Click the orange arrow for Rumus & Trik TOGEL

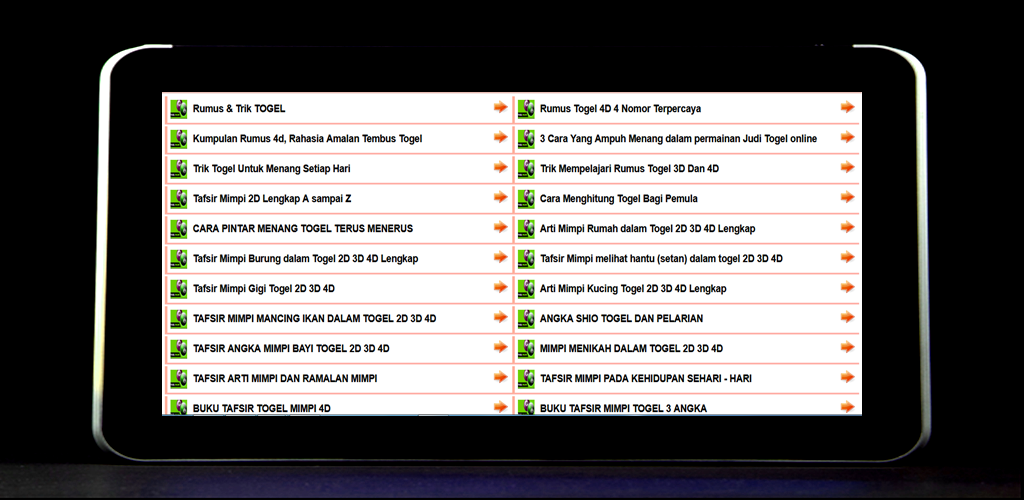tap(500, 108)
